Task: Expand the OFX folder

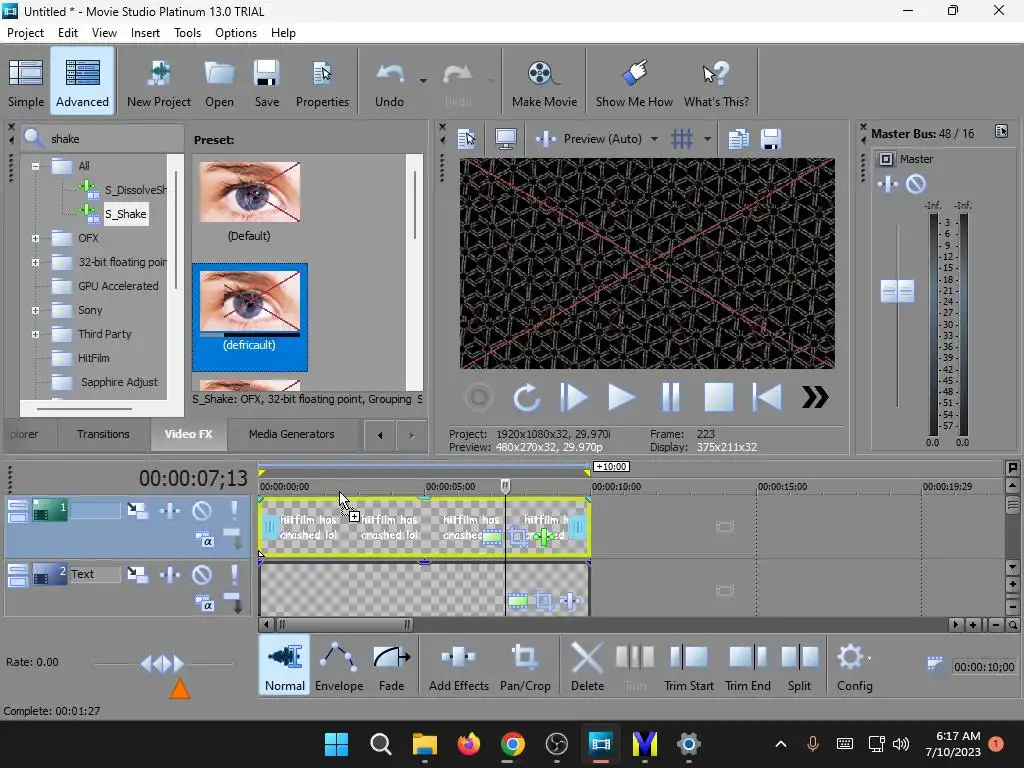Action: point(35,238)
